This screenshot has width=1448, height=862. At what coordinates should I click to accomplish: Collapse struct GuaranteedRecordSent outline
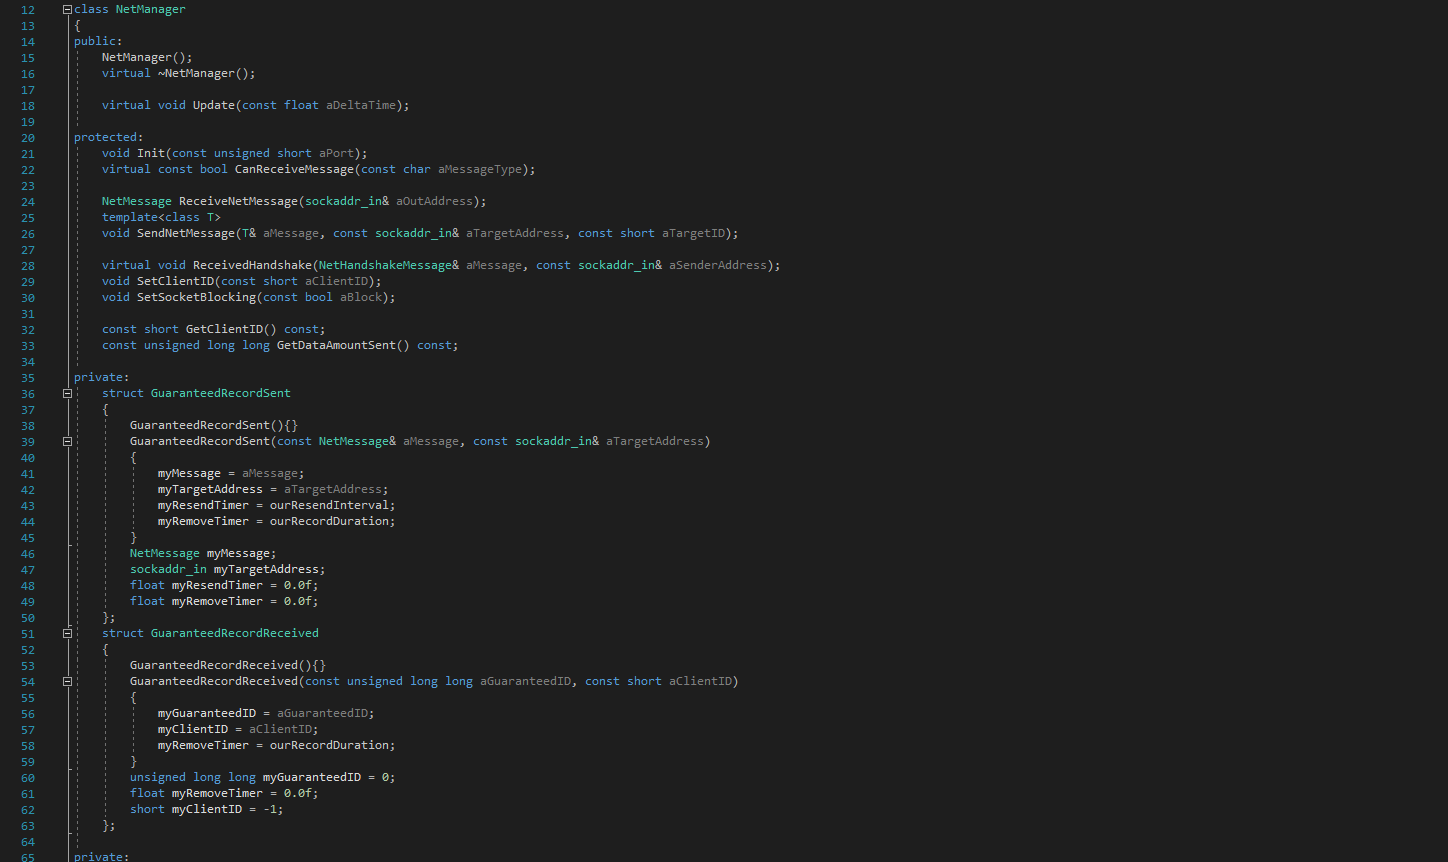click(67, 393)
